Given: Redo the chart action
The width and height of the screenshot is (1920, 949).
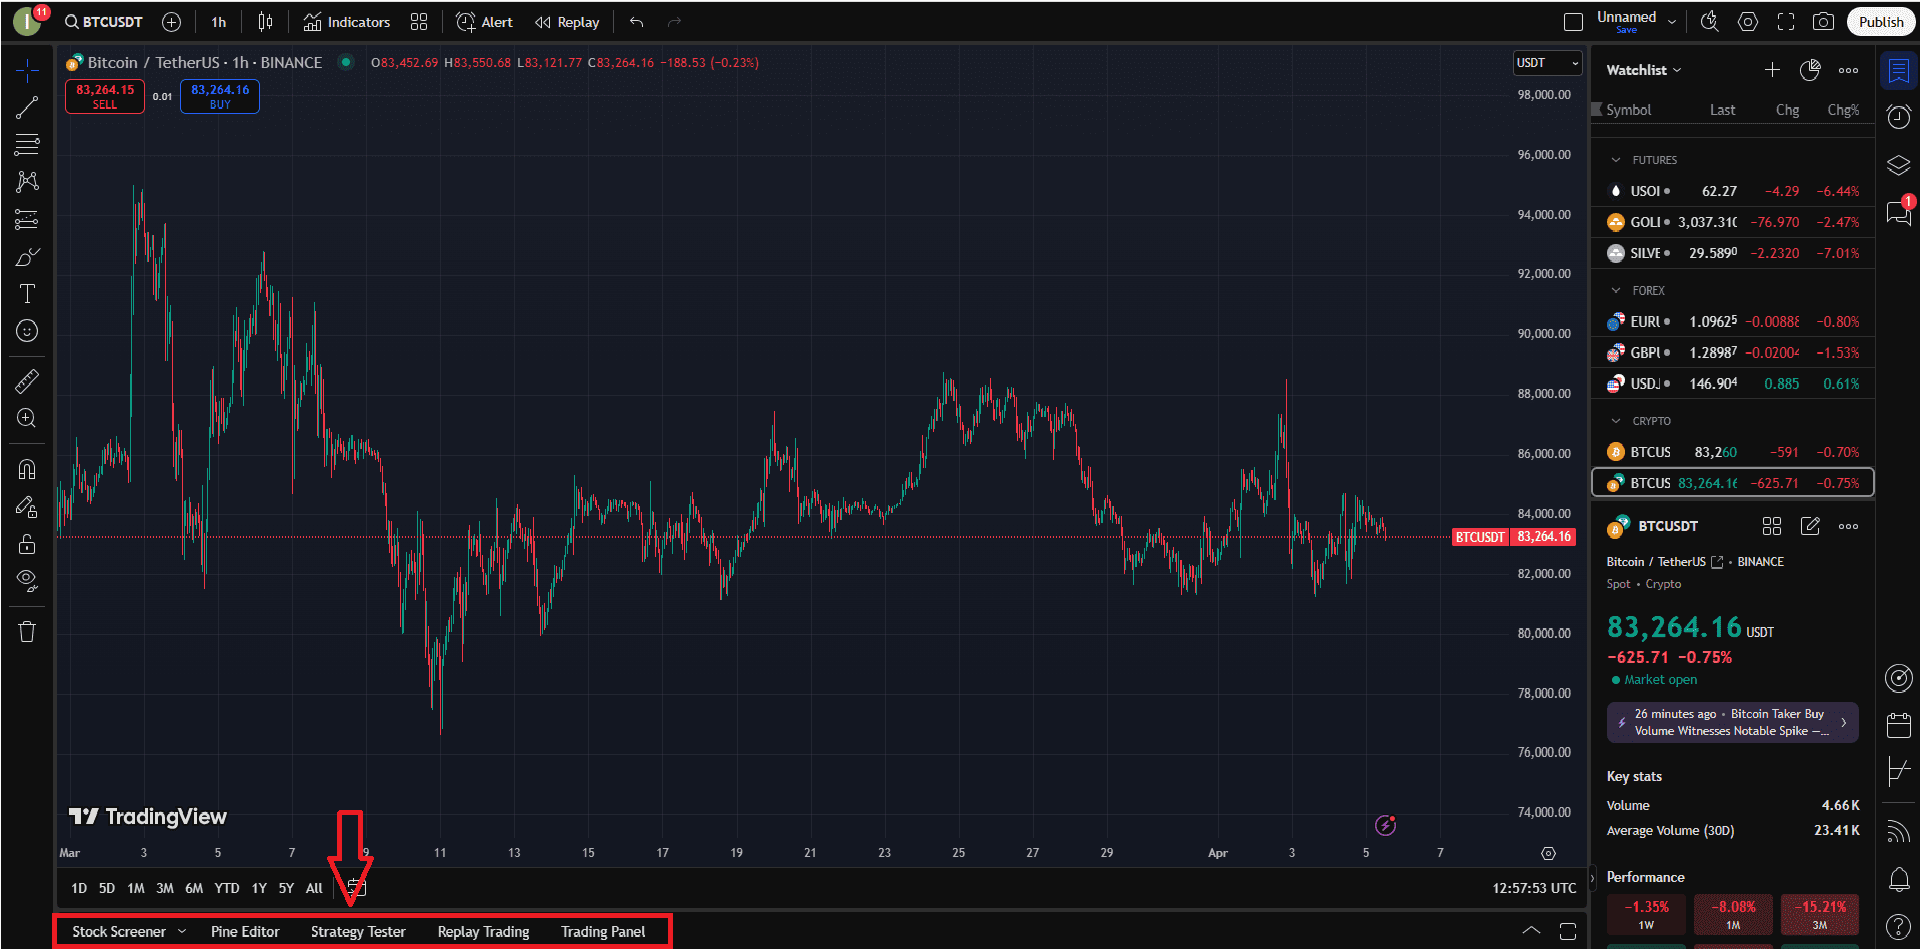Looking at the screenshot, I should coord(674,22).
